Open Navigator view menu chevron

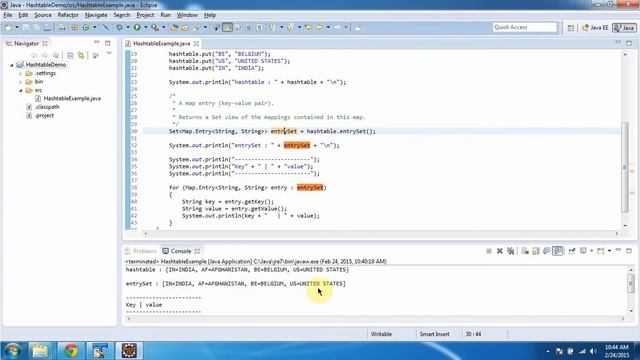(109, 54)
